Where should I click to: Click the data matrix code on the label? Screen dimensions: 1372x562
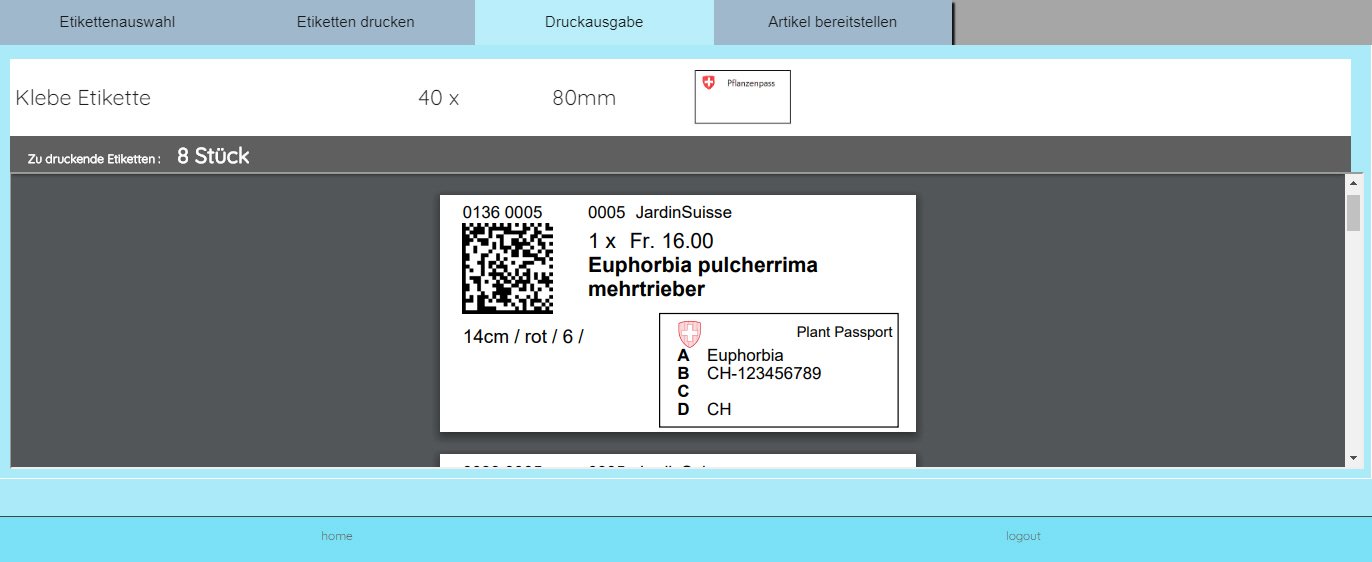(x=507, y=268)
